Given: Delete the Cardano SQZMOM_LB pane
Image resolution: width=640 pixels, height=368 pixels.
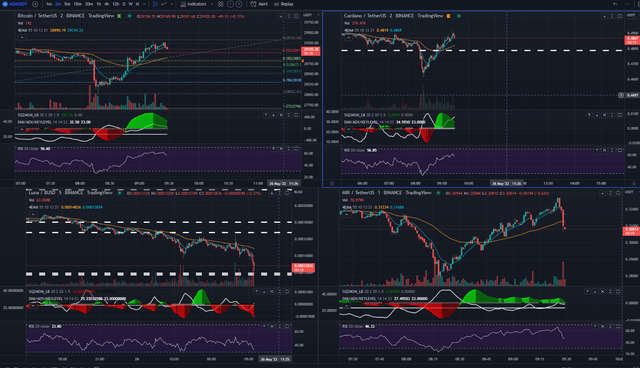Looking at the screenshot, I should 604,115.
